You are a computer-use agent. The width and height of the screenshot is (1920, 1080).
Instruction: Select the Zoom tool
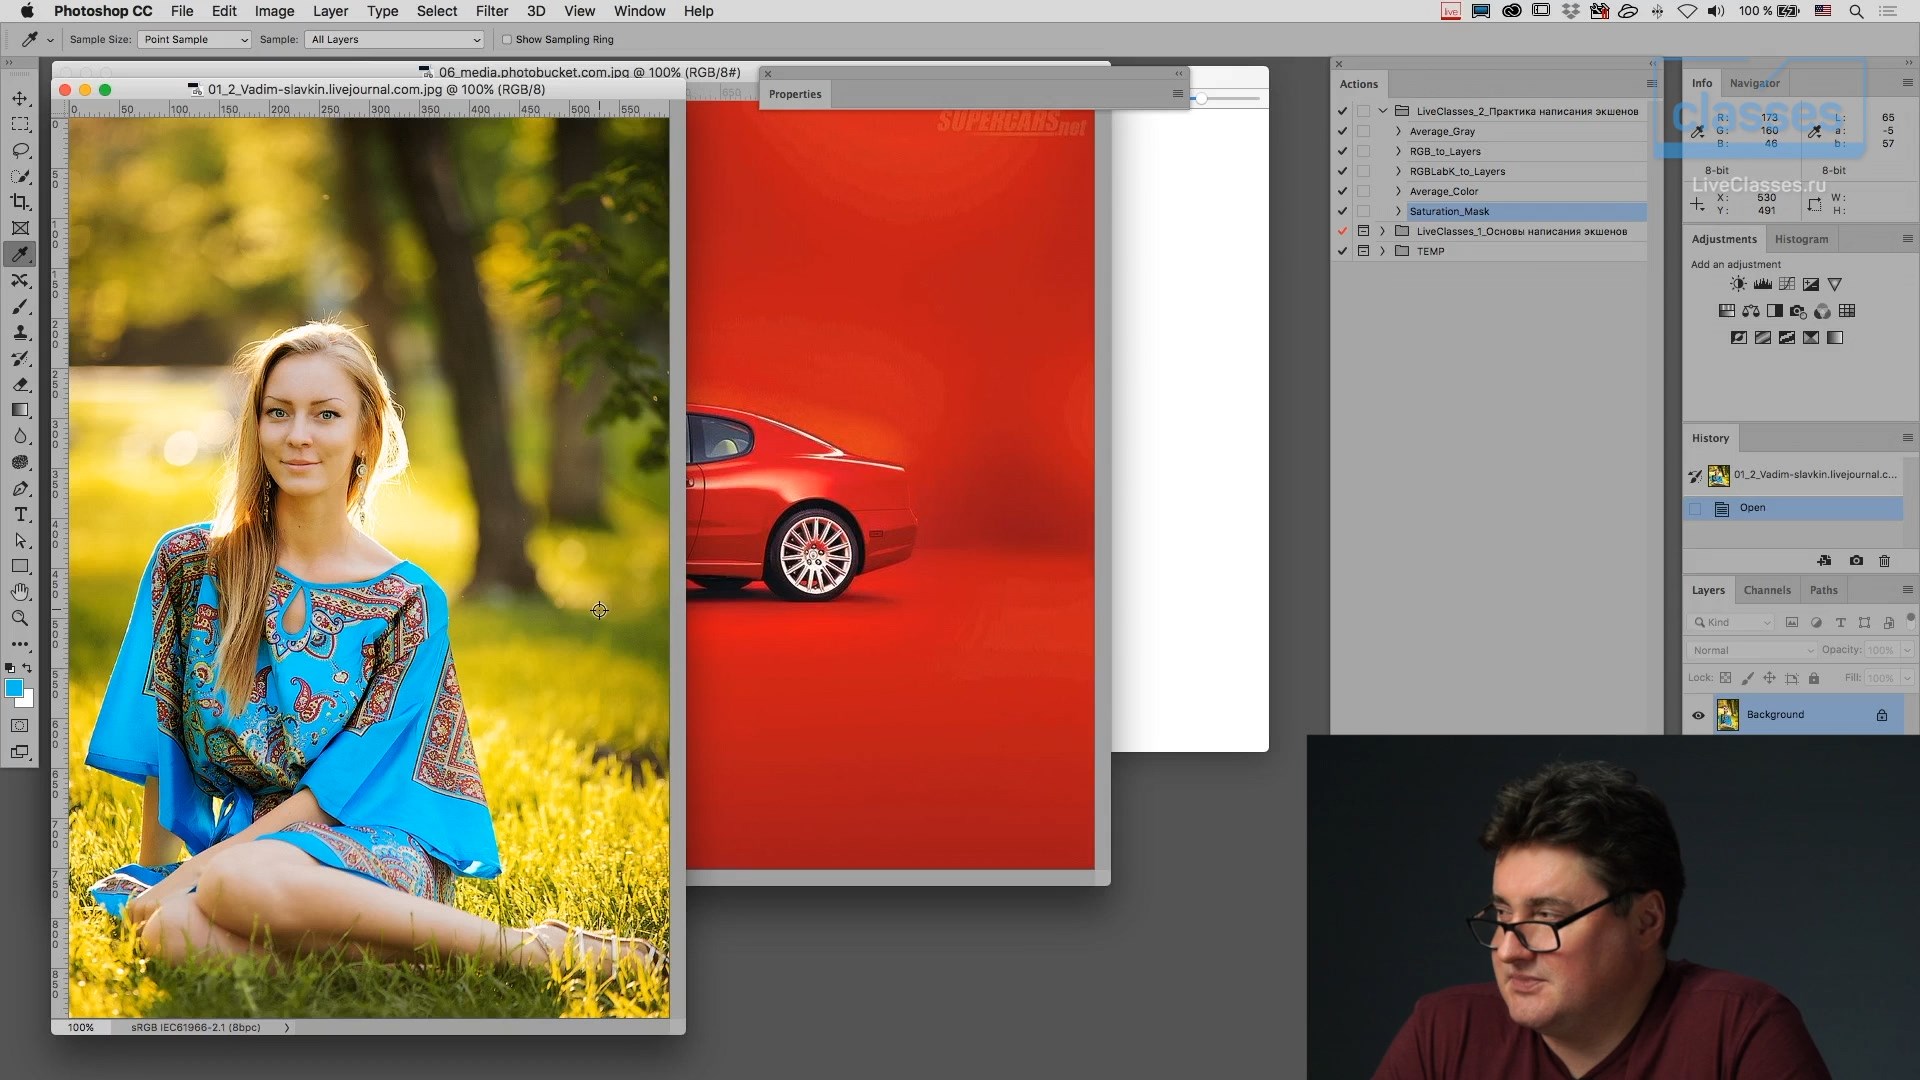[x=20, y=618]
